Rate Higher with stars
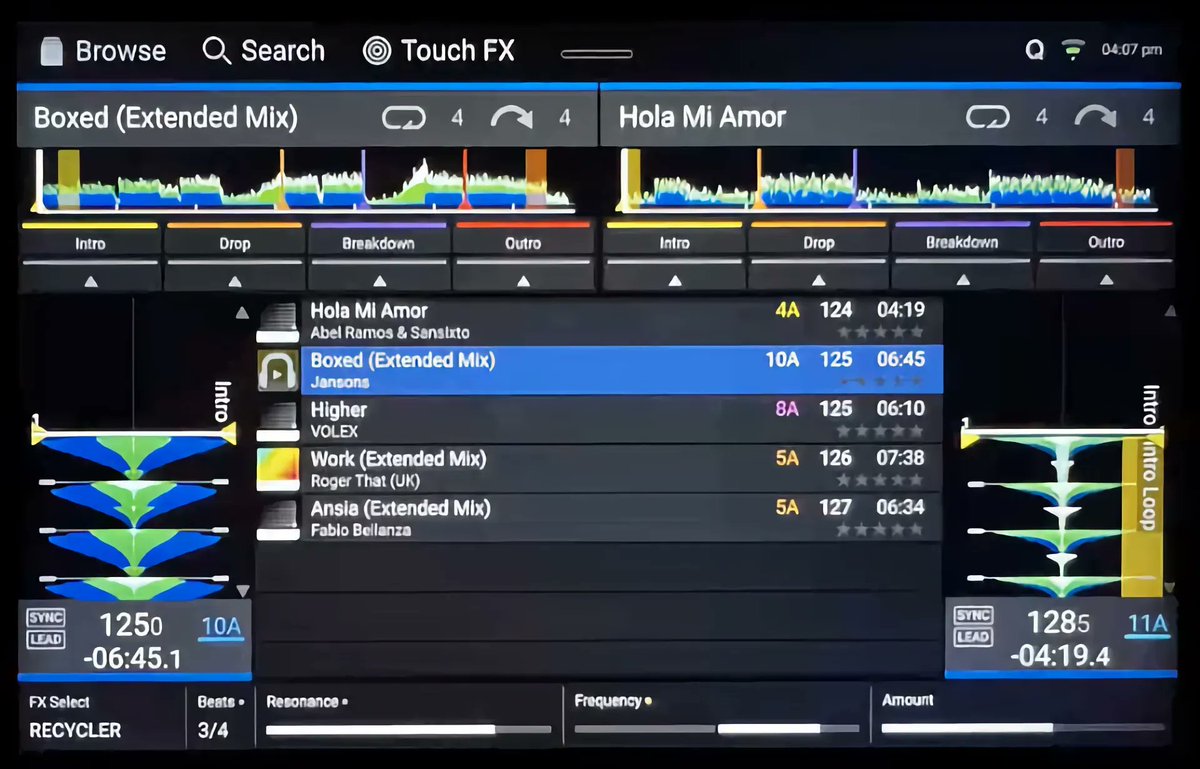 click(880, 431)
